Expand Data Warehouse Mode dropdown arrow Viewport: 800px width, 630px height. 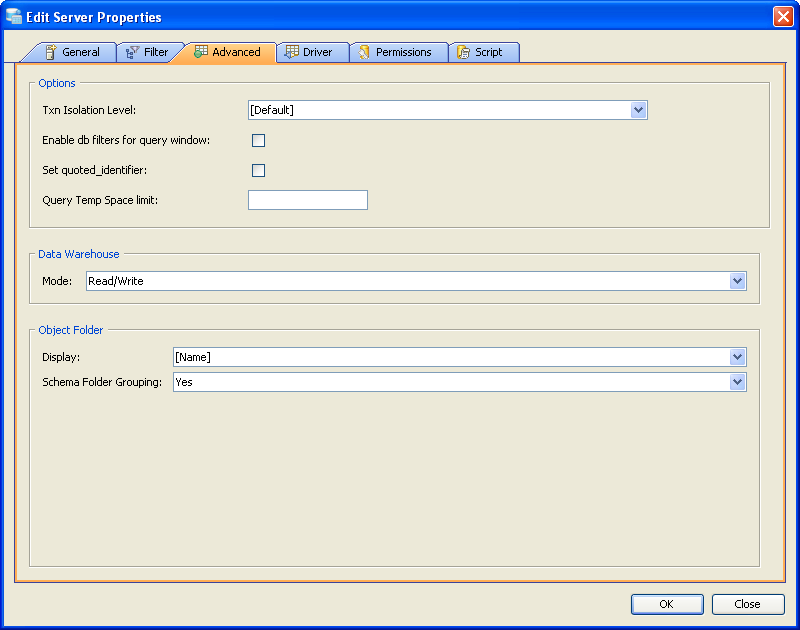[x=737, y=281]
